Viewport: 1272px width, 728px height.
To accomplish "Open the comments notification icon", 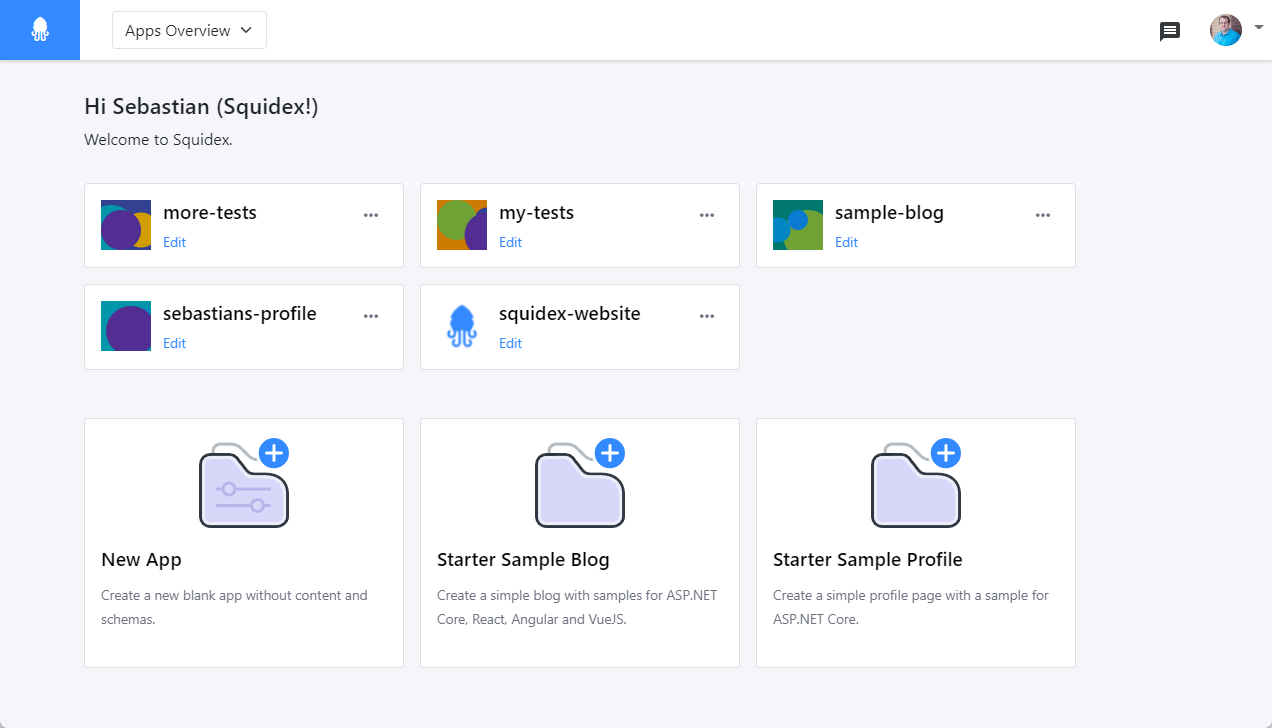I will pos(1169,31).
